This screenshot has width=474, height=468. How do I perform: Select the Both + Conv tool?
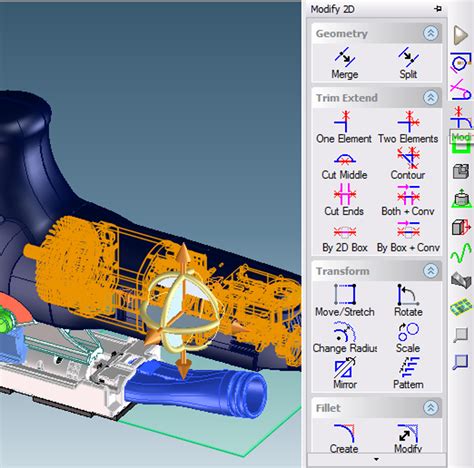pos(408,200)
